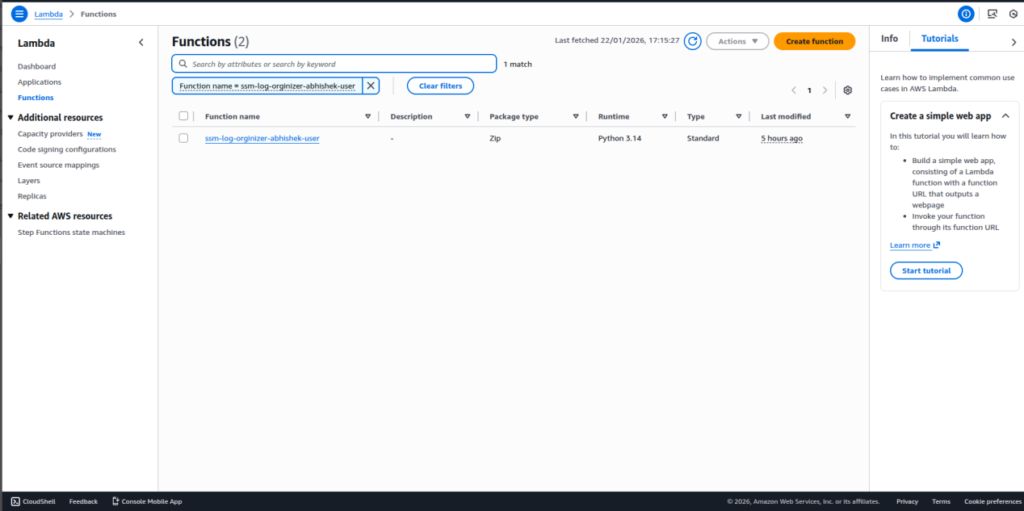The height and width of the screenshot is (511, 1024).
Task: Open Console Mobile App footer link
Action: 147,501
